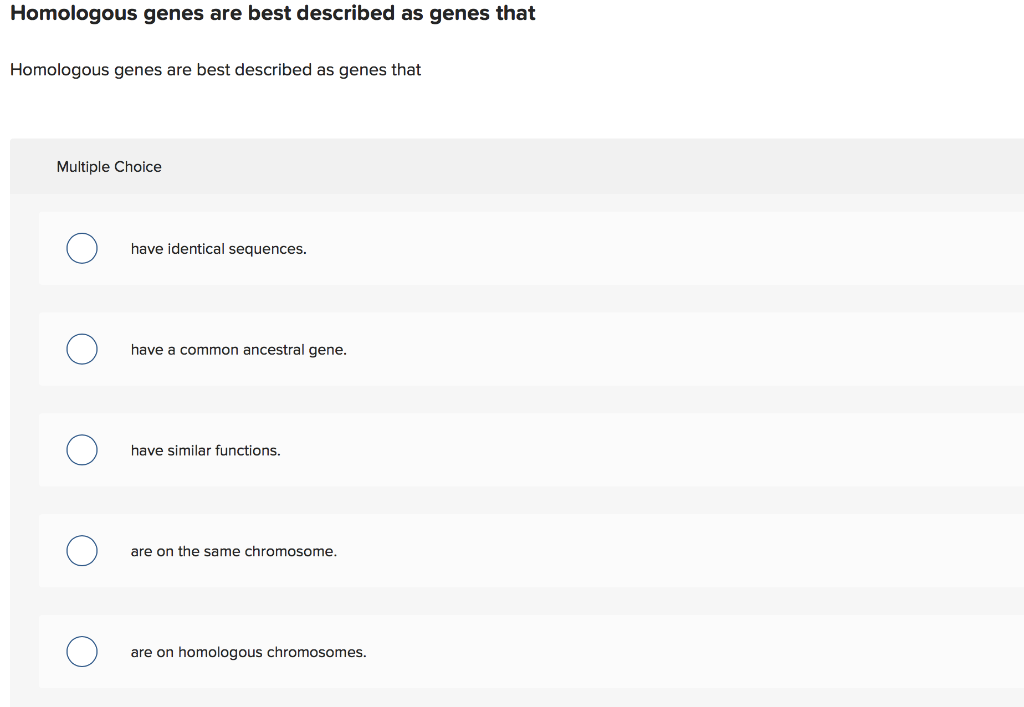Mark the correct answer about common ancestral gene
Screen dimensions: 1024x707
(x=81, y=349)
